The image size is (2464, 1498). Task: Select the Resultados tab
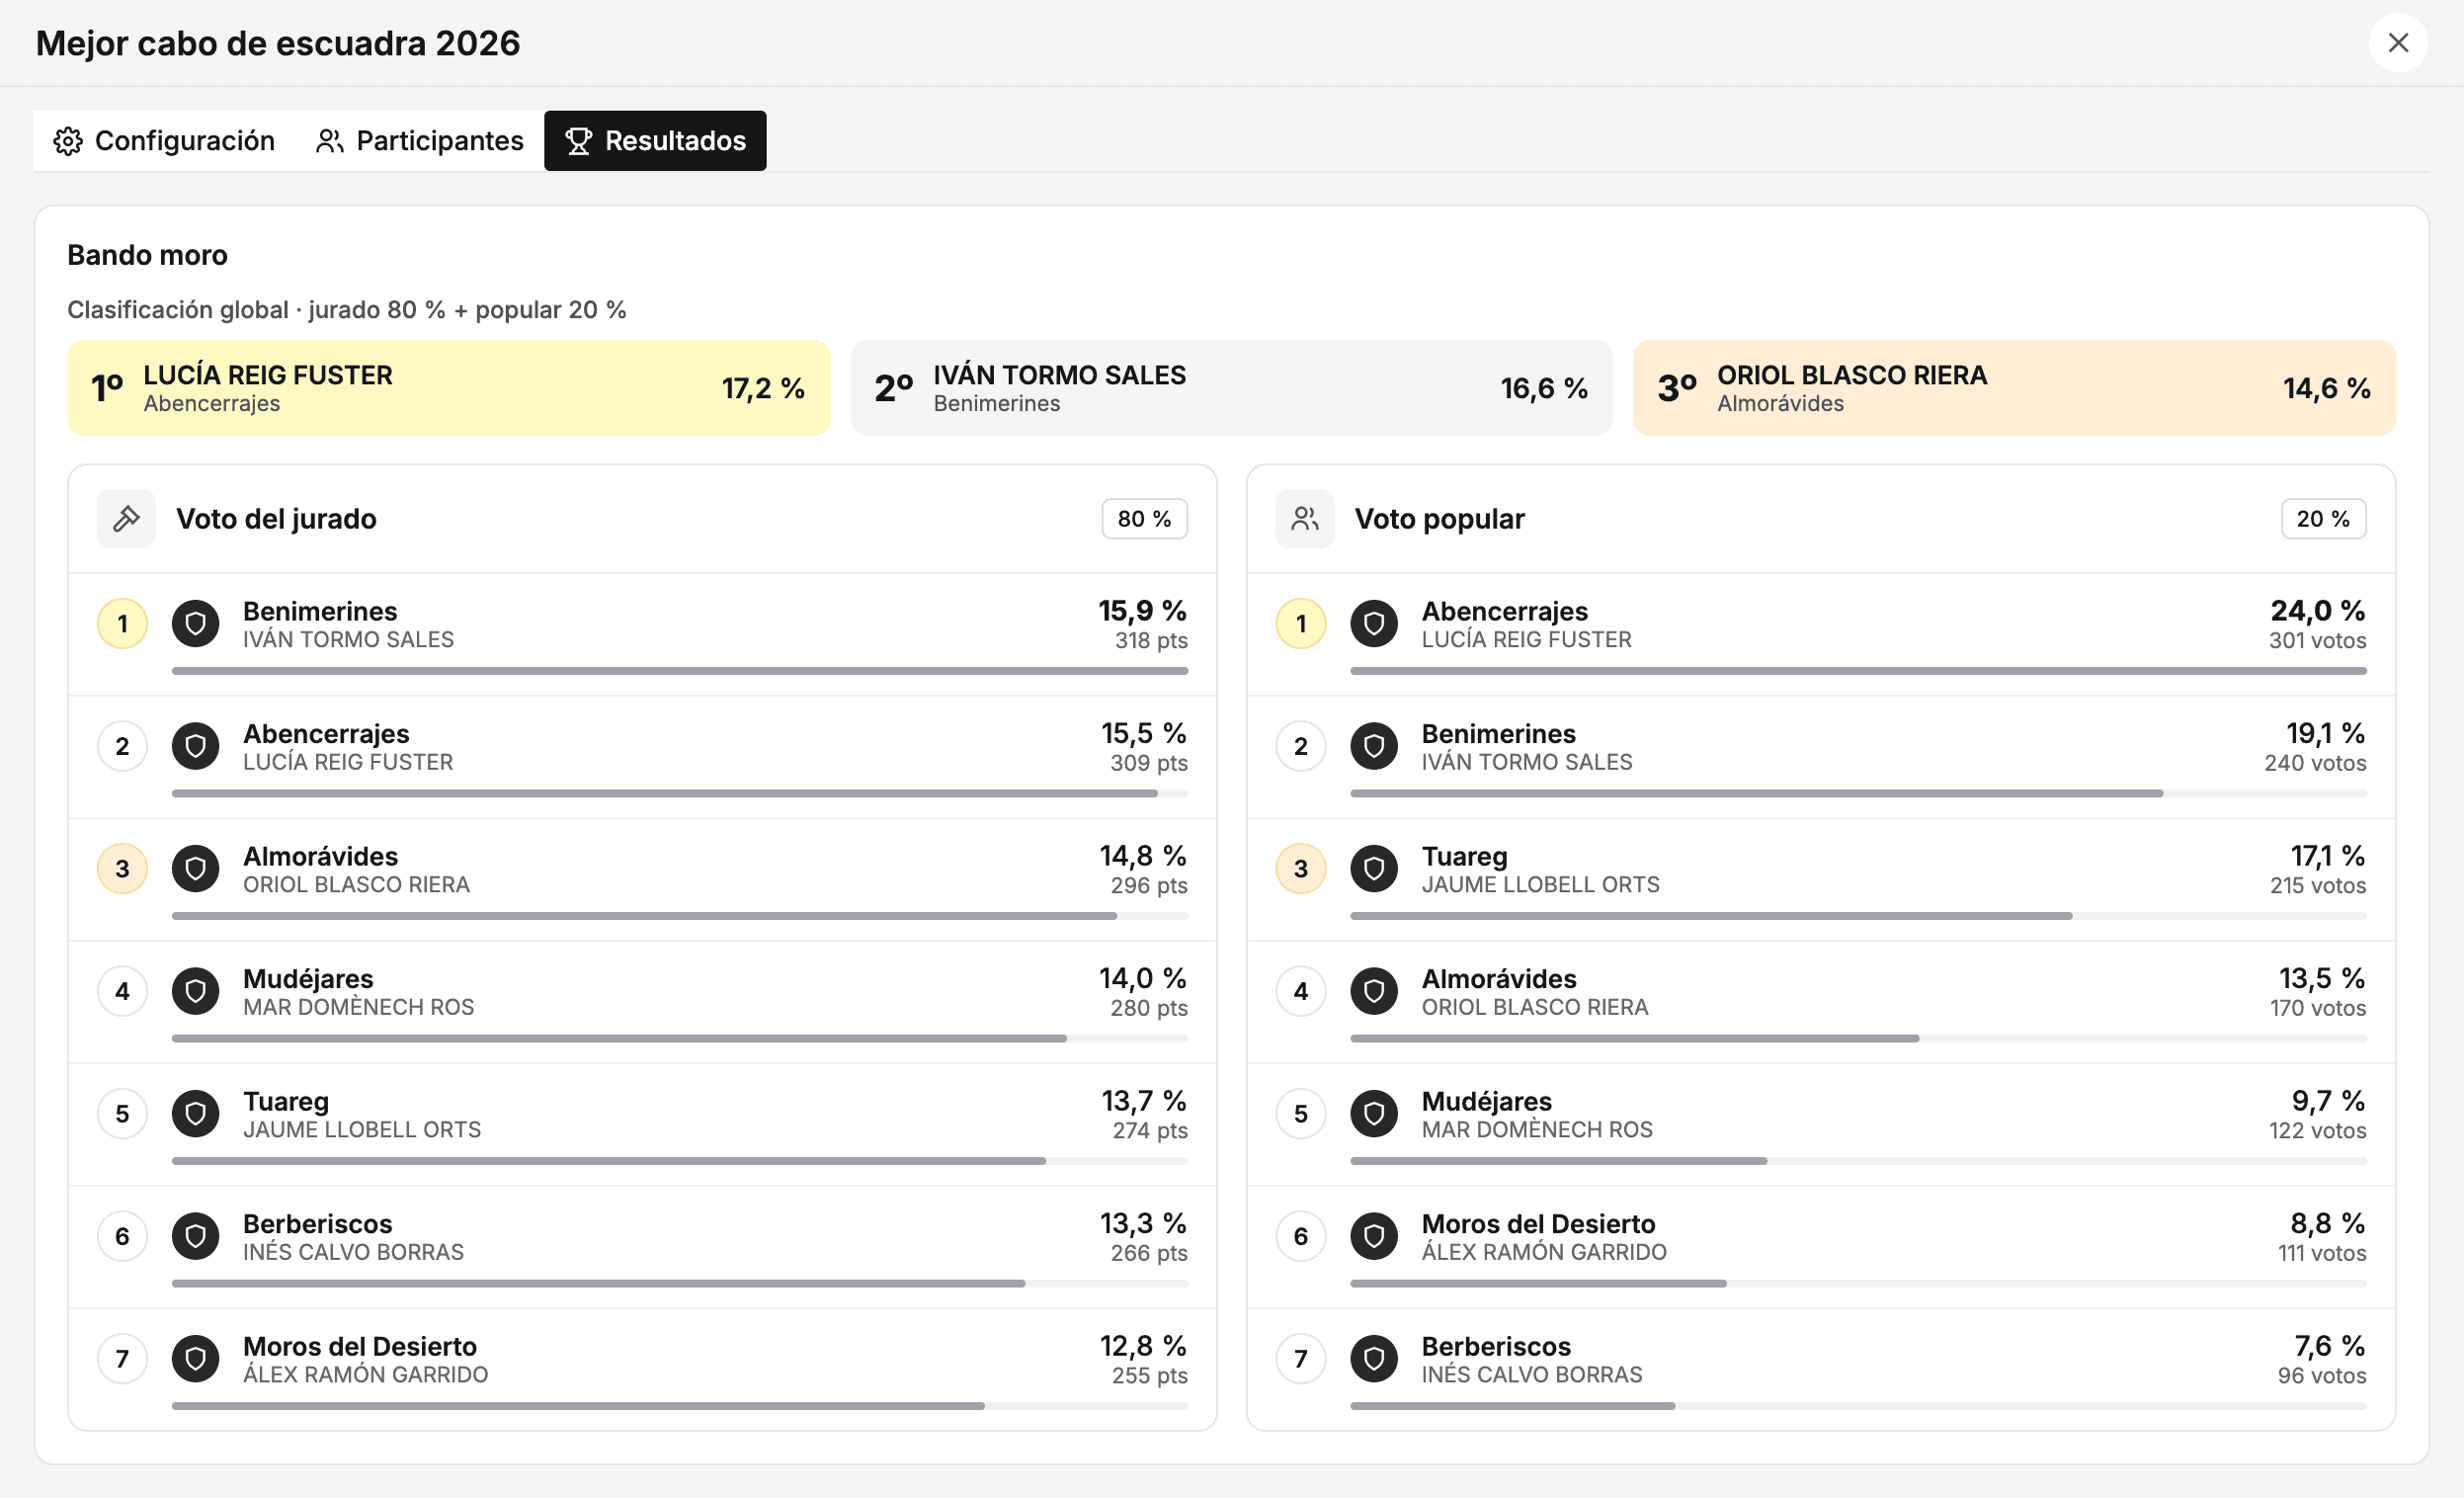(655, 141)
